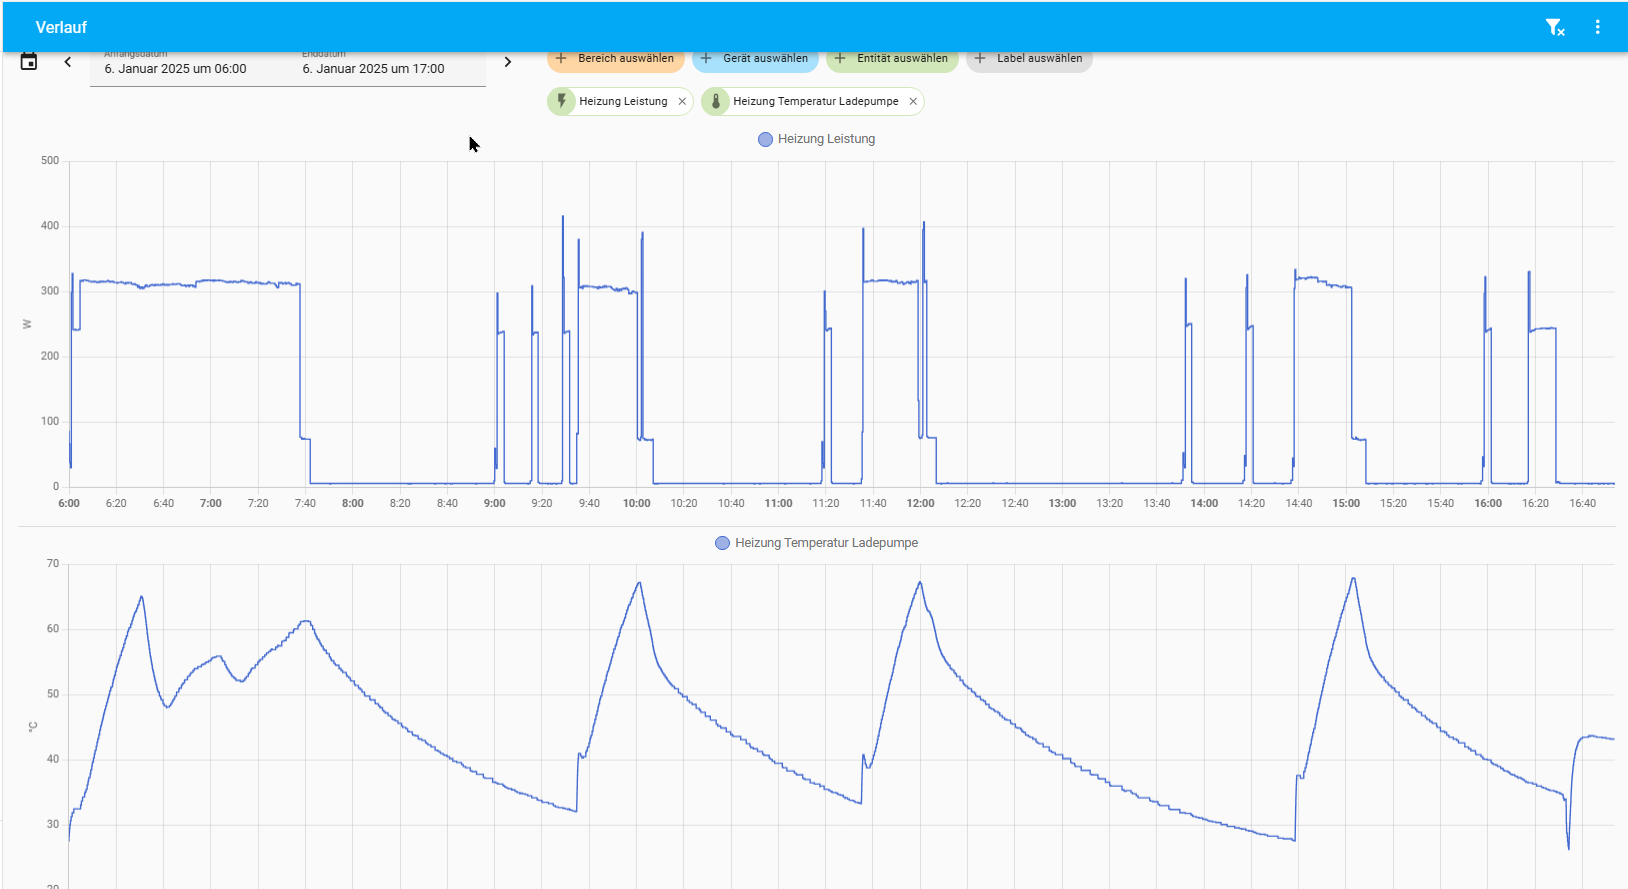Screen dimensions: 1628x889
Task: Add a label via Label auswählen
Action: click(x=1029, y=59)
